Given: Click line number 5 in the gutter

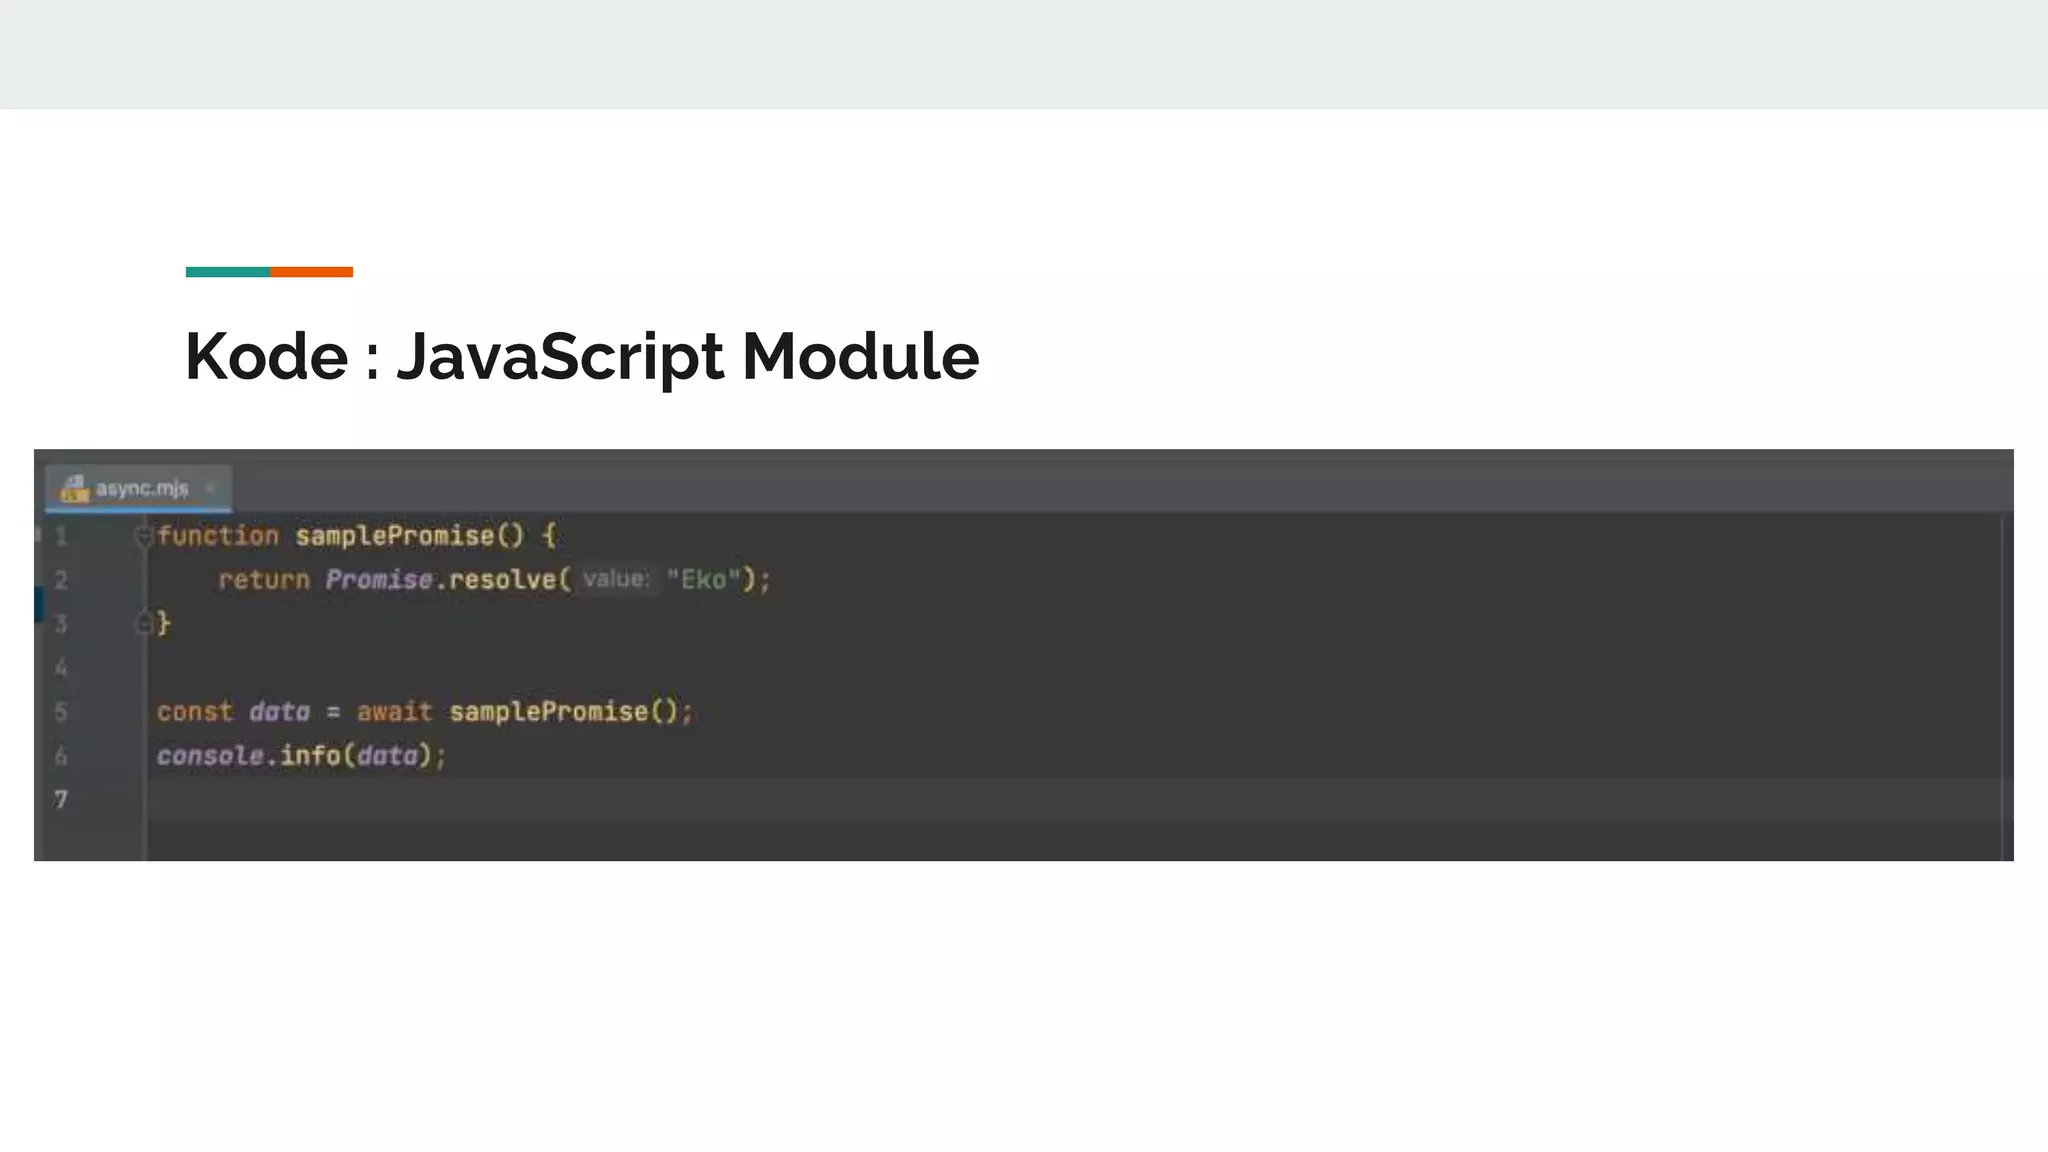Looking at the screenshot, I should [x=61, y=712].
